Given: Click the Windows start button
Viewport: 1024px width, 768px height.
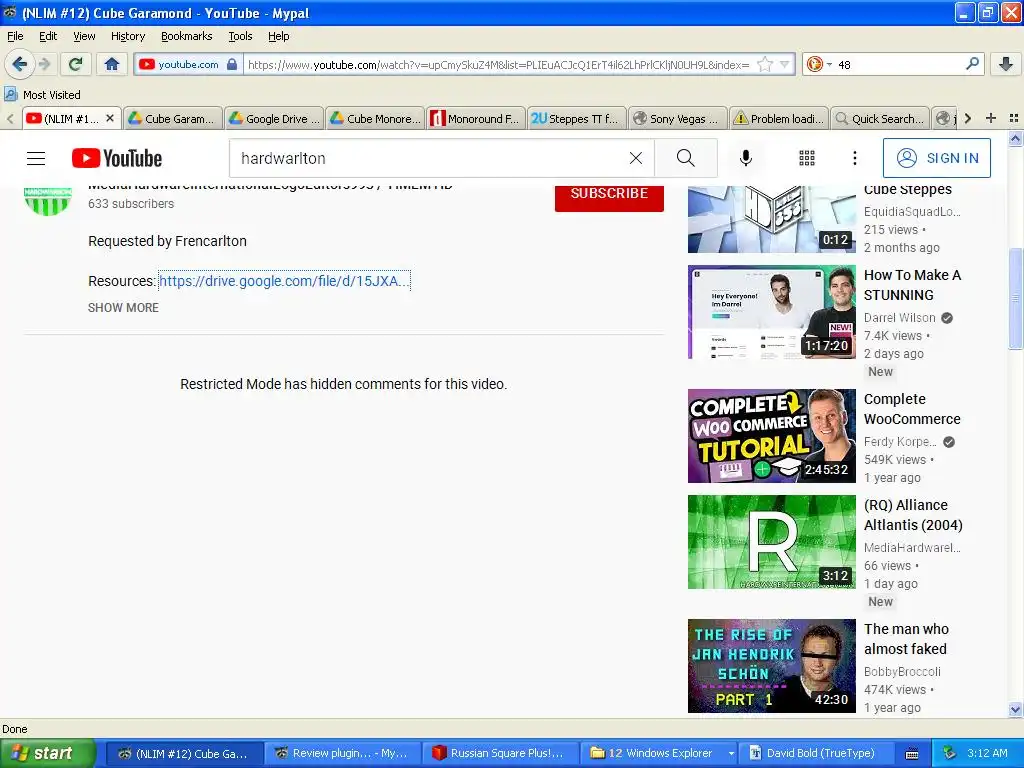Looking at the screenshot, I should 48,753.
